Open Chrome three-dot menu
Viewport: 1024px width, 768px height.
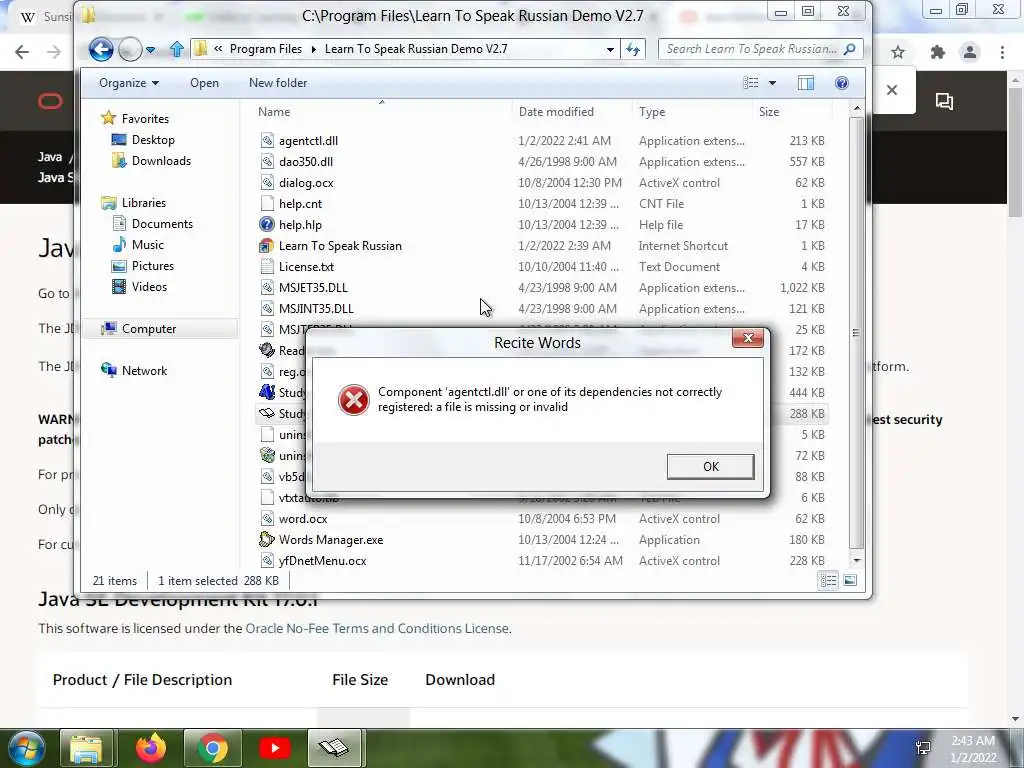[1002, 52]
